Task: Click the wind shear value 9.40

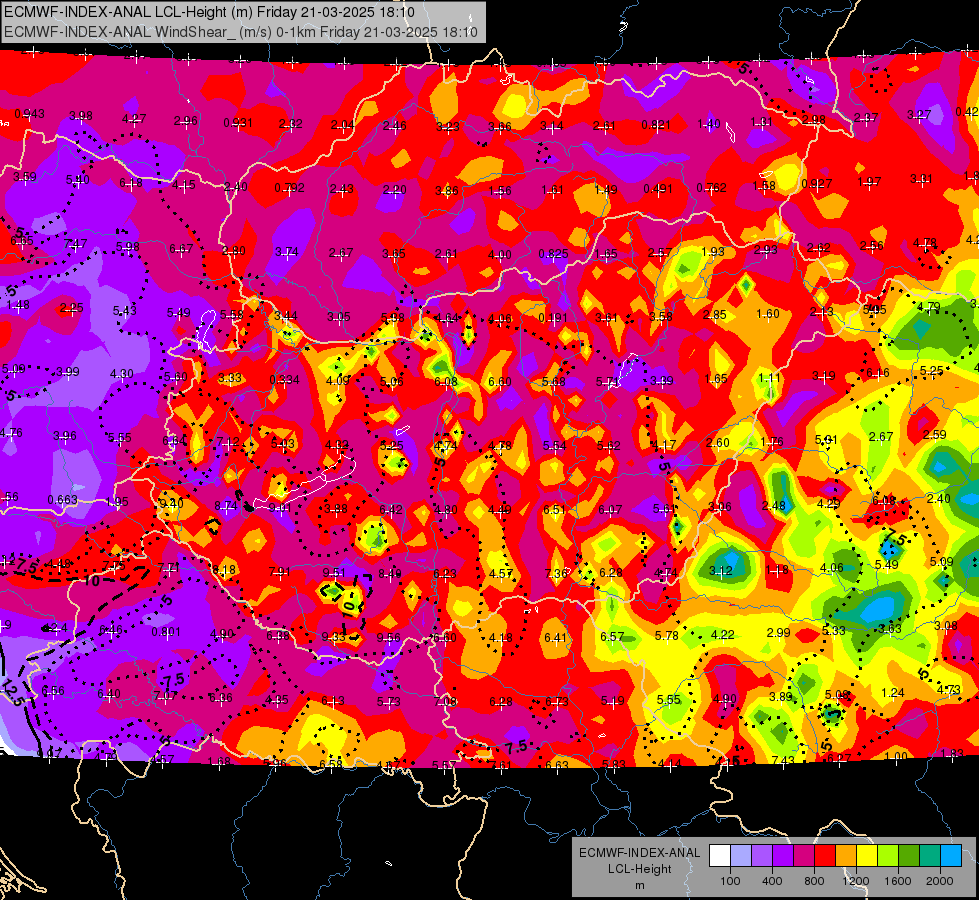Action: pyautogui.click(x=171, y=503)
